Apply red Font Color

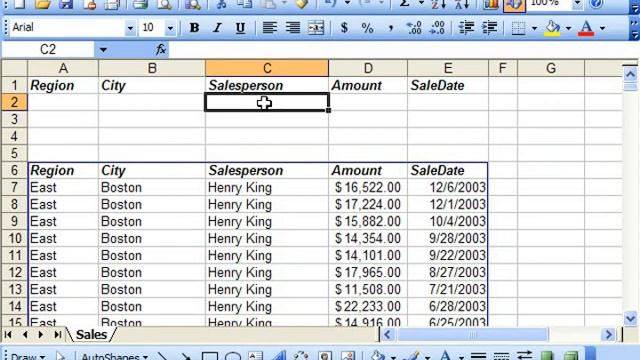pos(587,28)
